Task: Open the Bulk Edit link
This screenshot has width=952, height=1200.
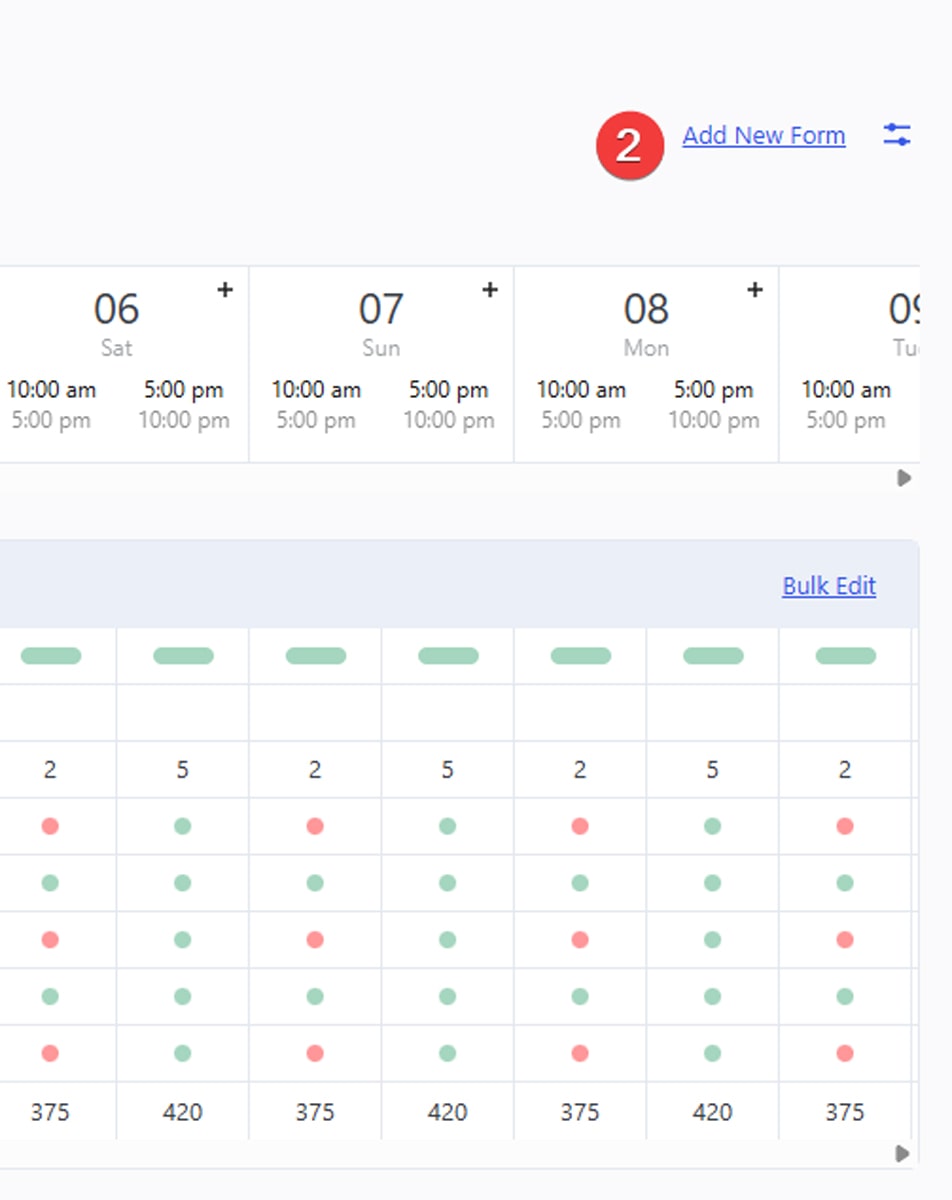Action: 828,586
